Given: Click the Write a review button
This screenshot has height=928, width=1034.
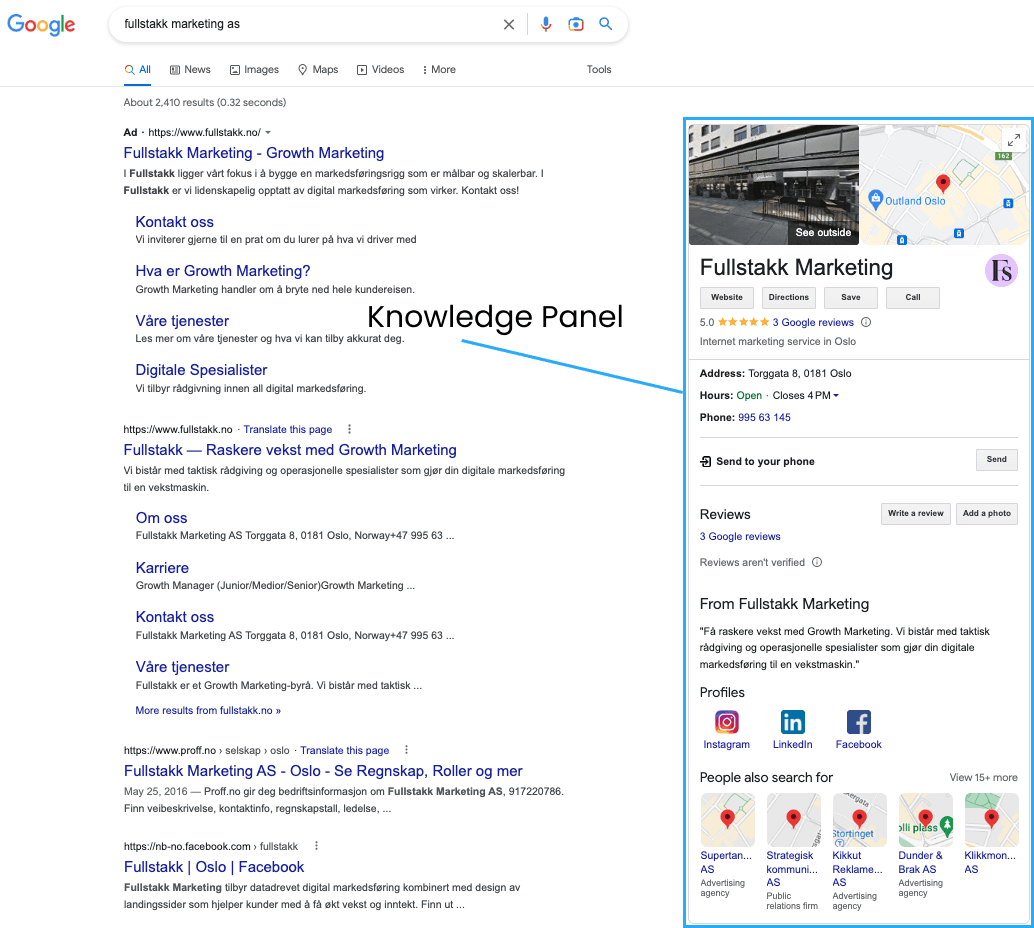Looking at the screenshot, I should point(915,514).
